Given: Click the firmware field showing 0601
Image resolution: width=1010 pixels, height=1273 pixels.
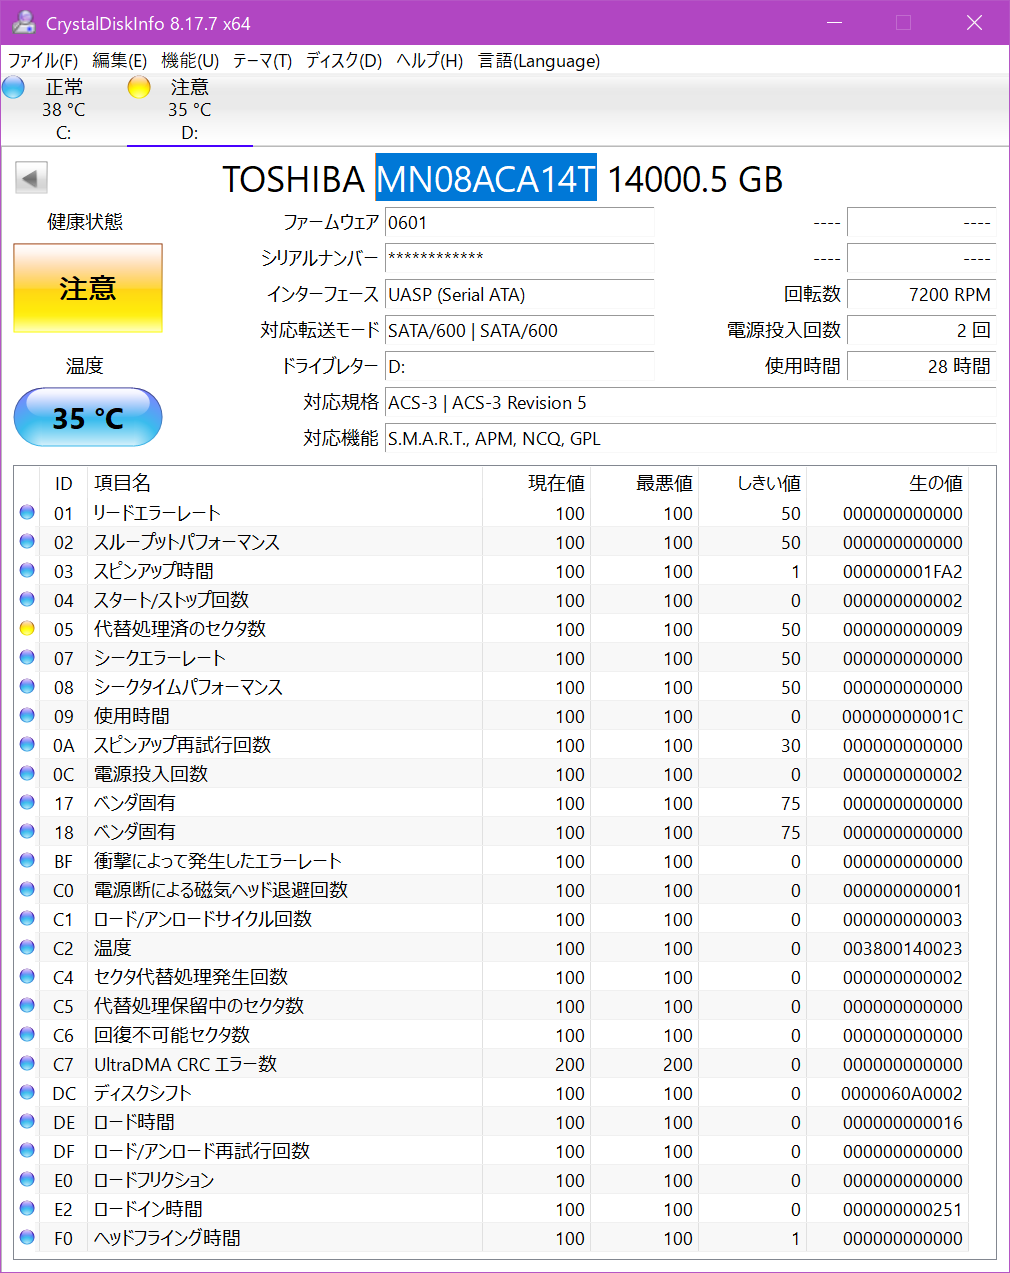Looking at the screenshot, I should (519, 223).
